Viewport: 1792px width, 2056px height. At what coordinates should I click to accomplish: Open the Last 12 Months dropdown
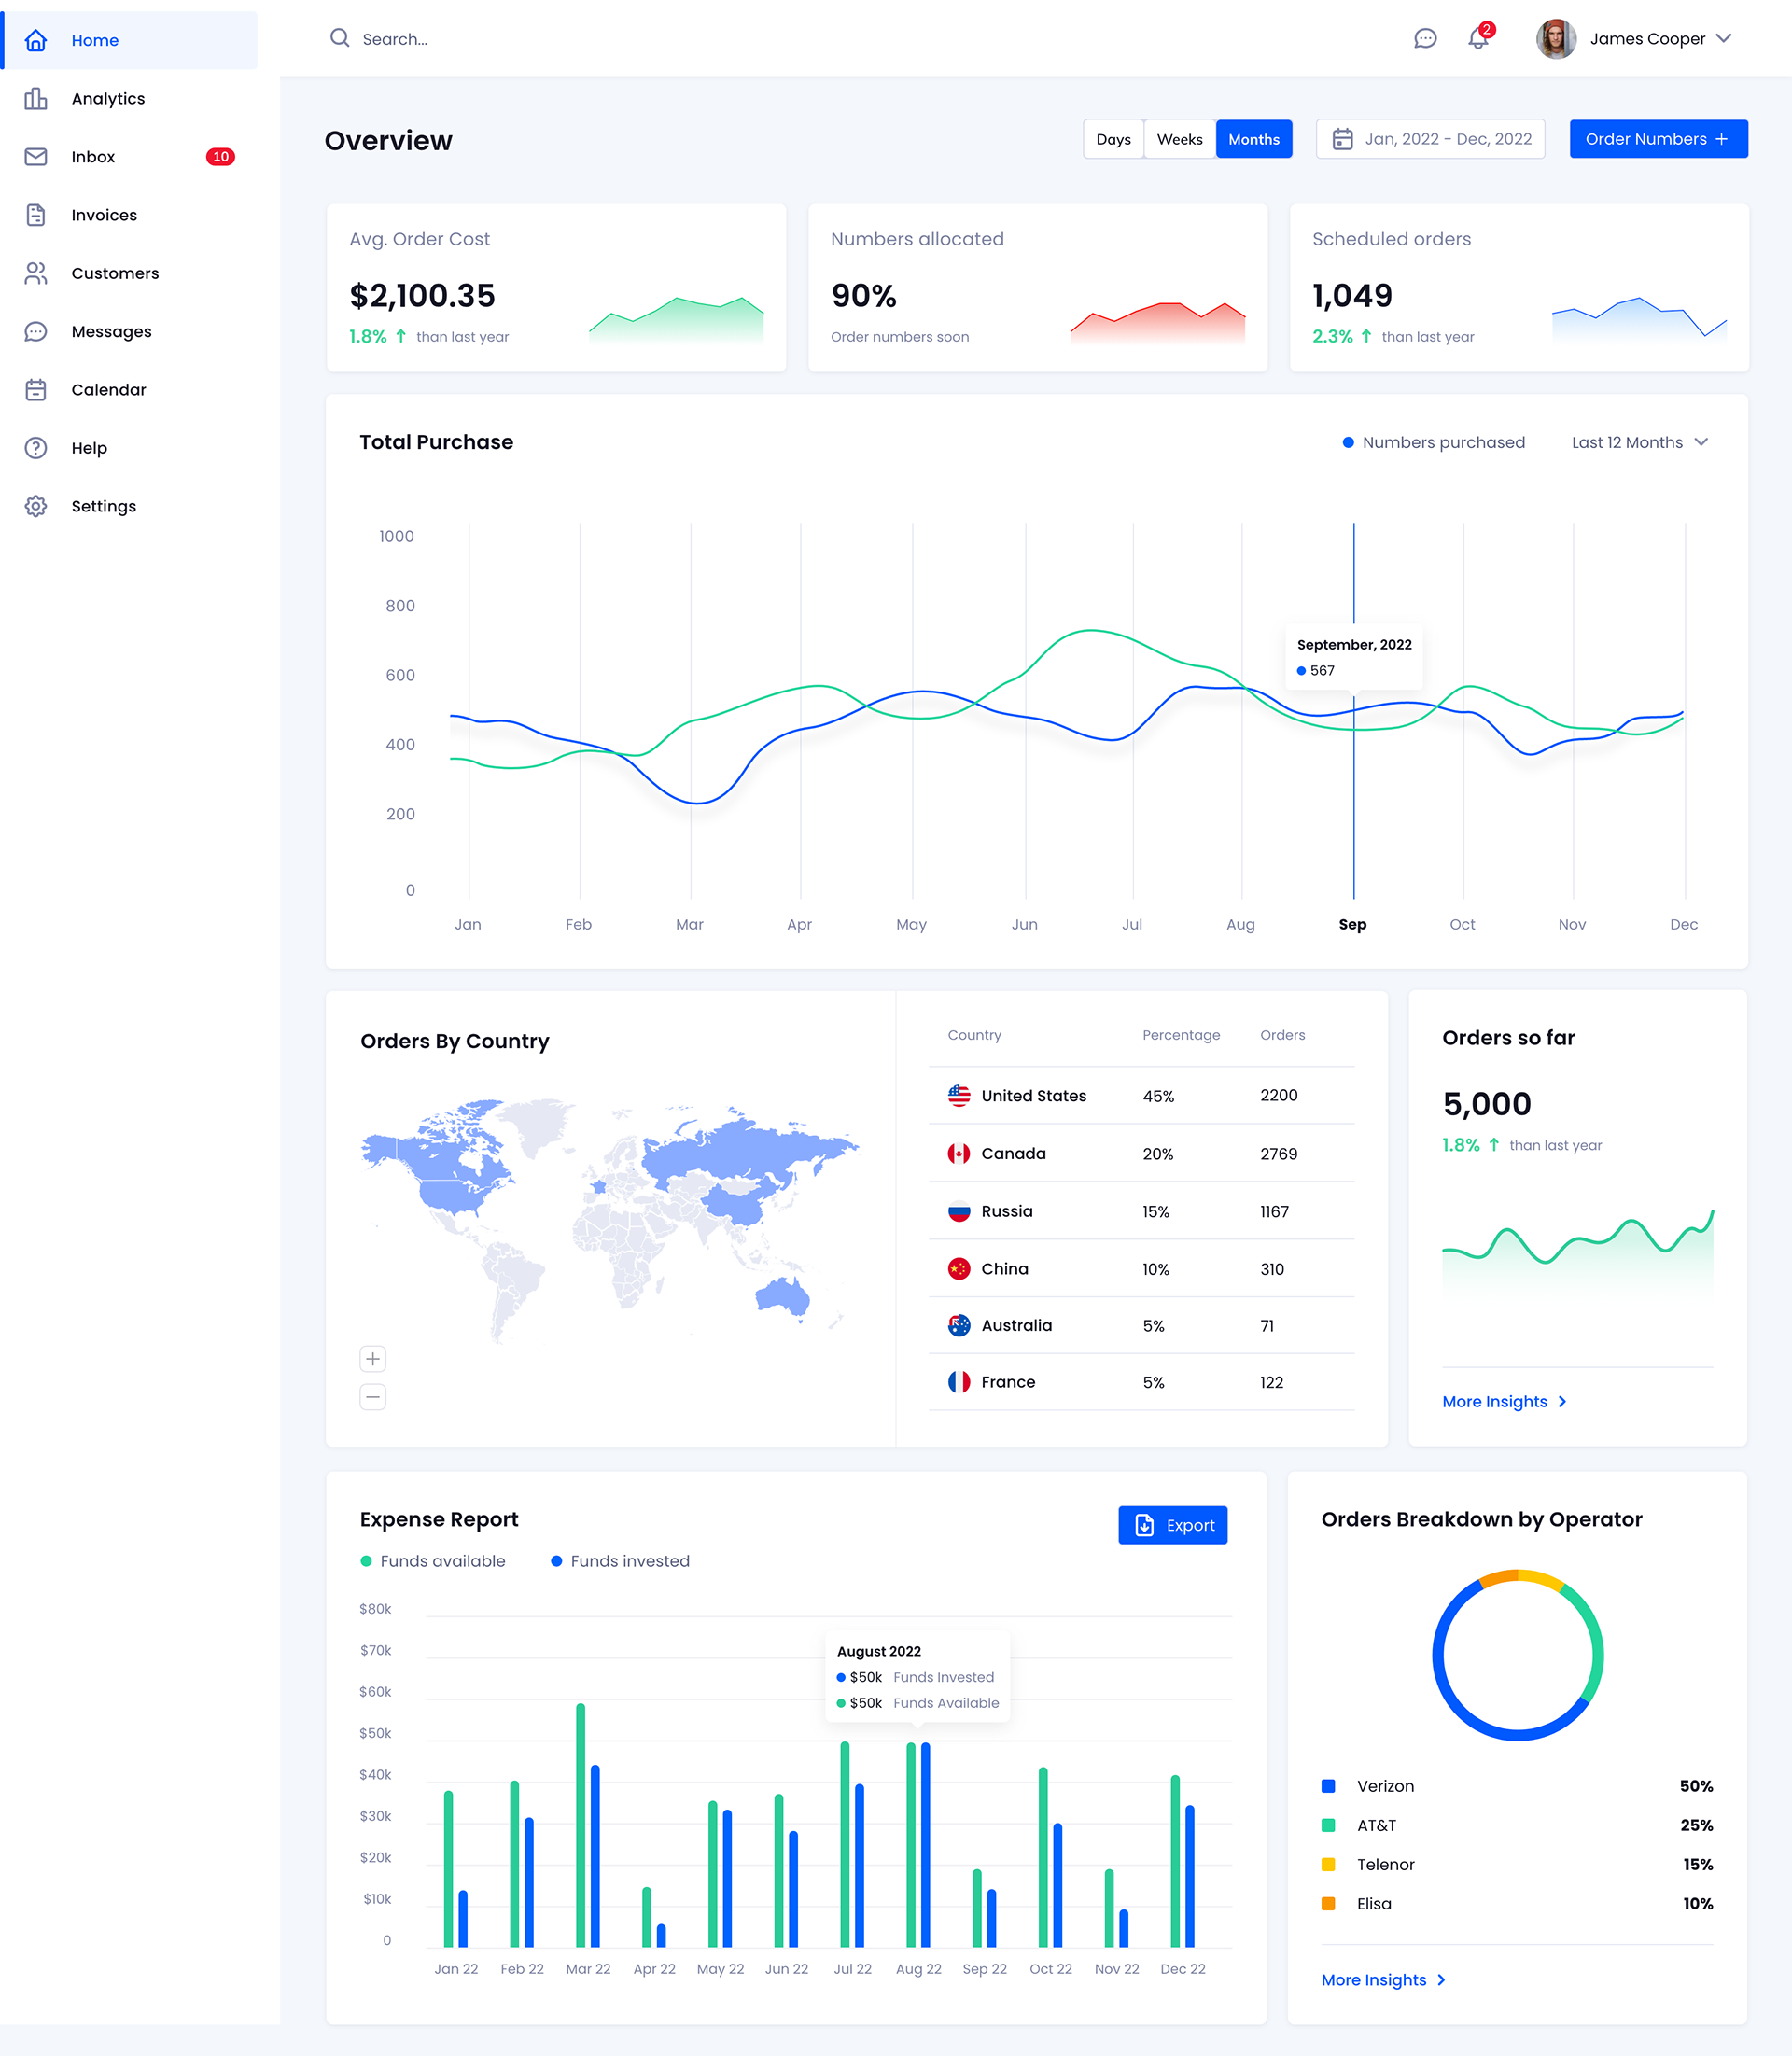pos(1639,442)
